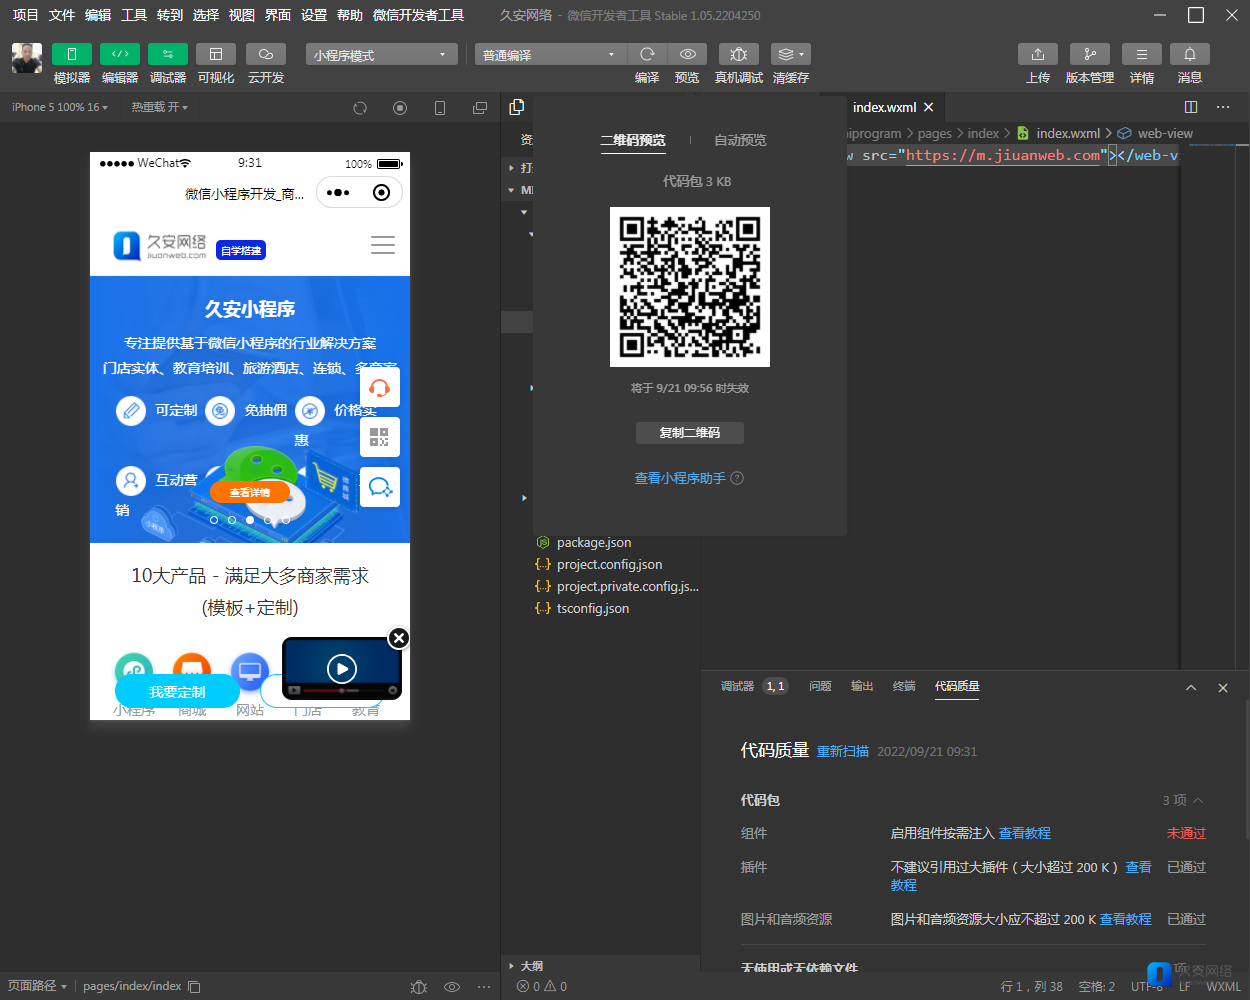Click the status bar preview eye icon

[x=452, y=987]
